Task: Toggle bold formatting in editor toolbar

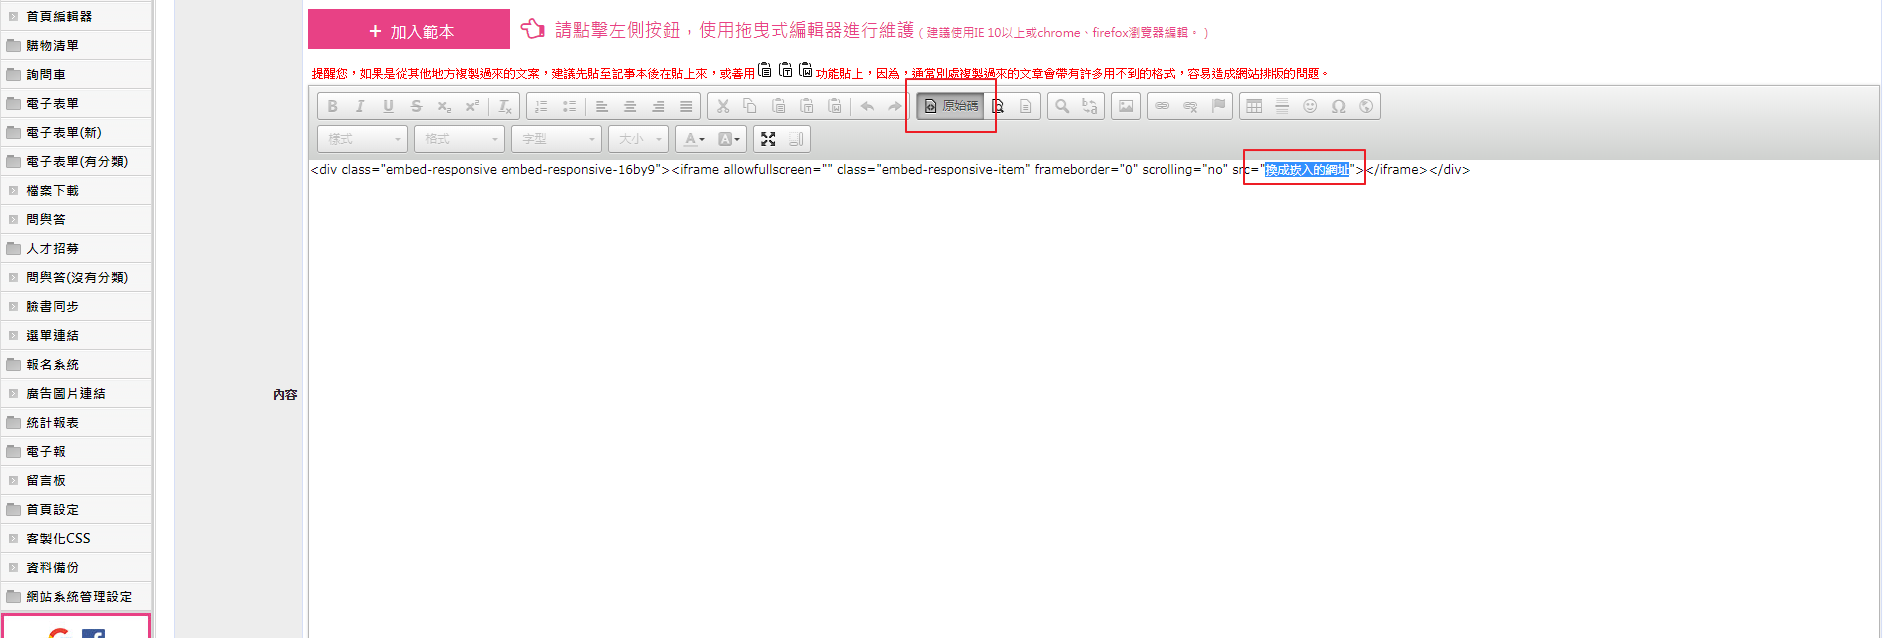Action: click(x=332, y=106)
